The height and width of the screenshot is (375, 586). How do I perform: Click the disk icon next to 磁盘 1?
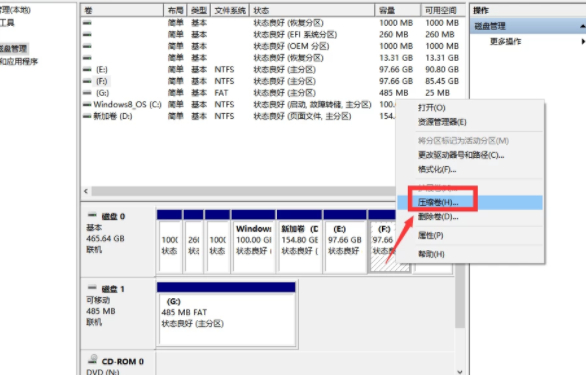click(x=92, y=288)
